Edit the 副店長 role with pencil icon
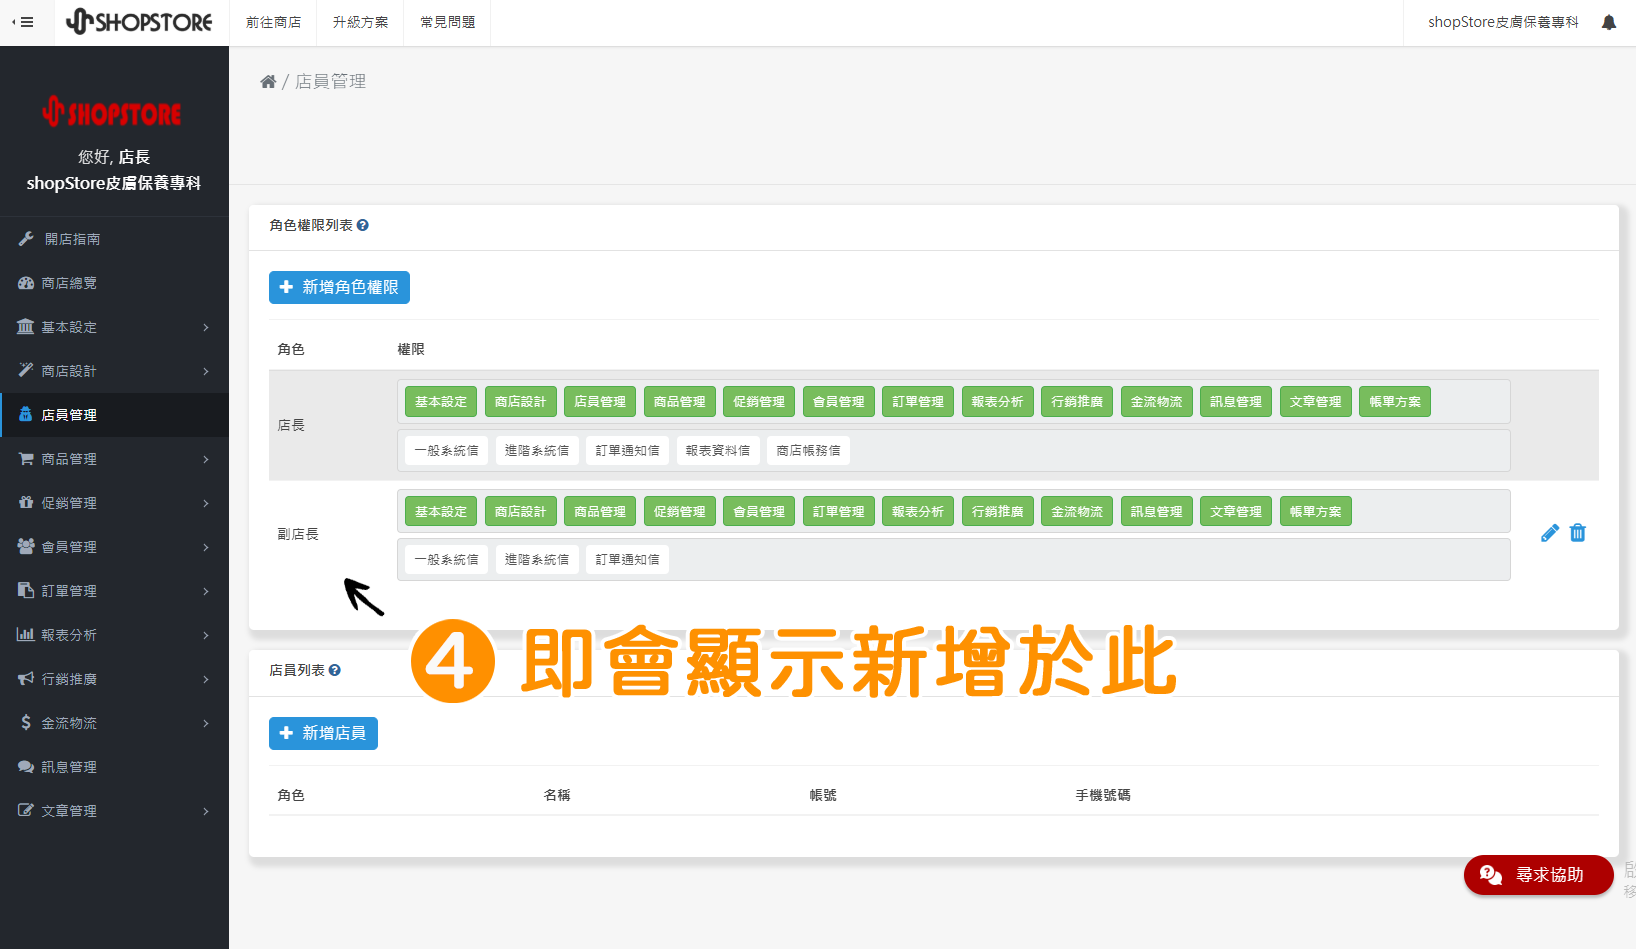 click(1550, 533)
